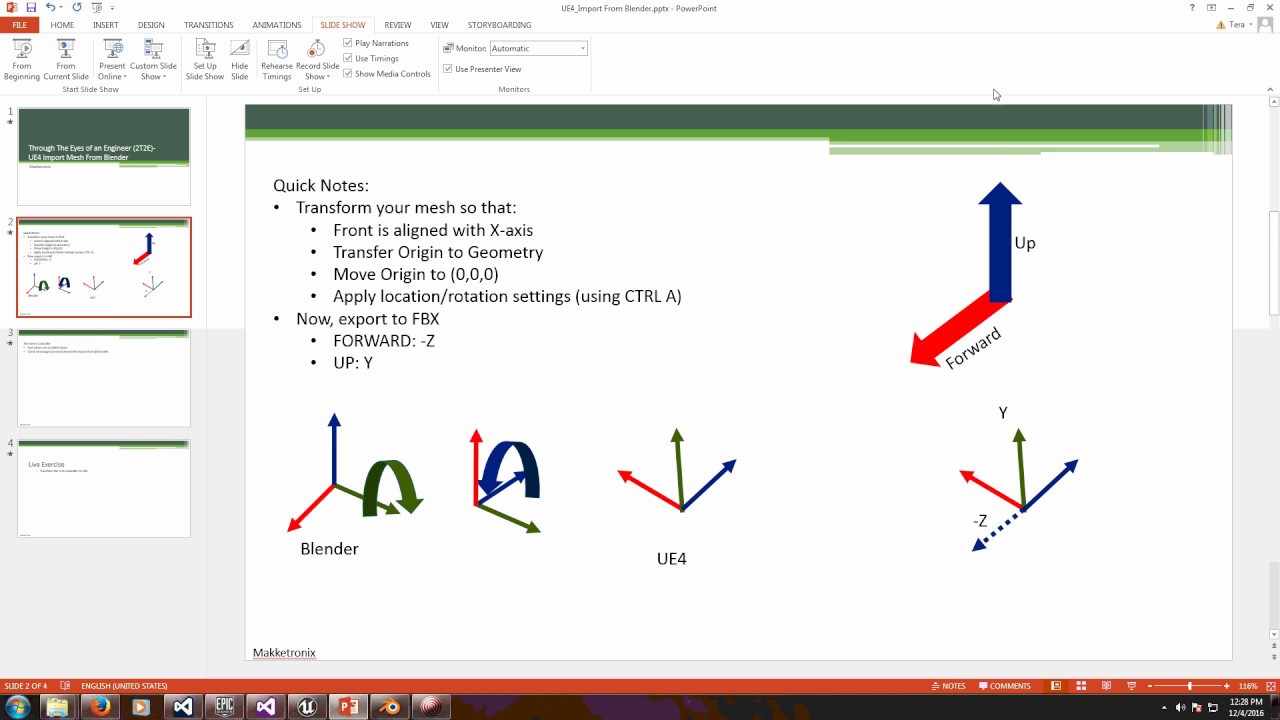Open Windows Start menu
The width and height of the screenshot is (1280, 720).
coord(18,707)
